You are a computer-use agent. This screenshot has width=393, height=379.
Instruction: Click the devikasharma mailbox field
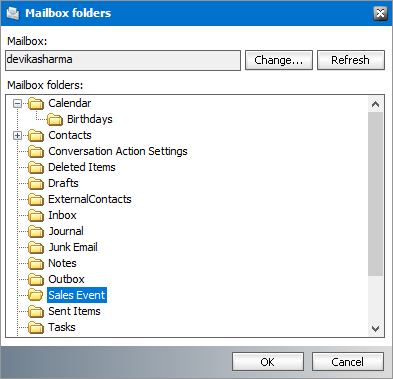tap(123, 60)
